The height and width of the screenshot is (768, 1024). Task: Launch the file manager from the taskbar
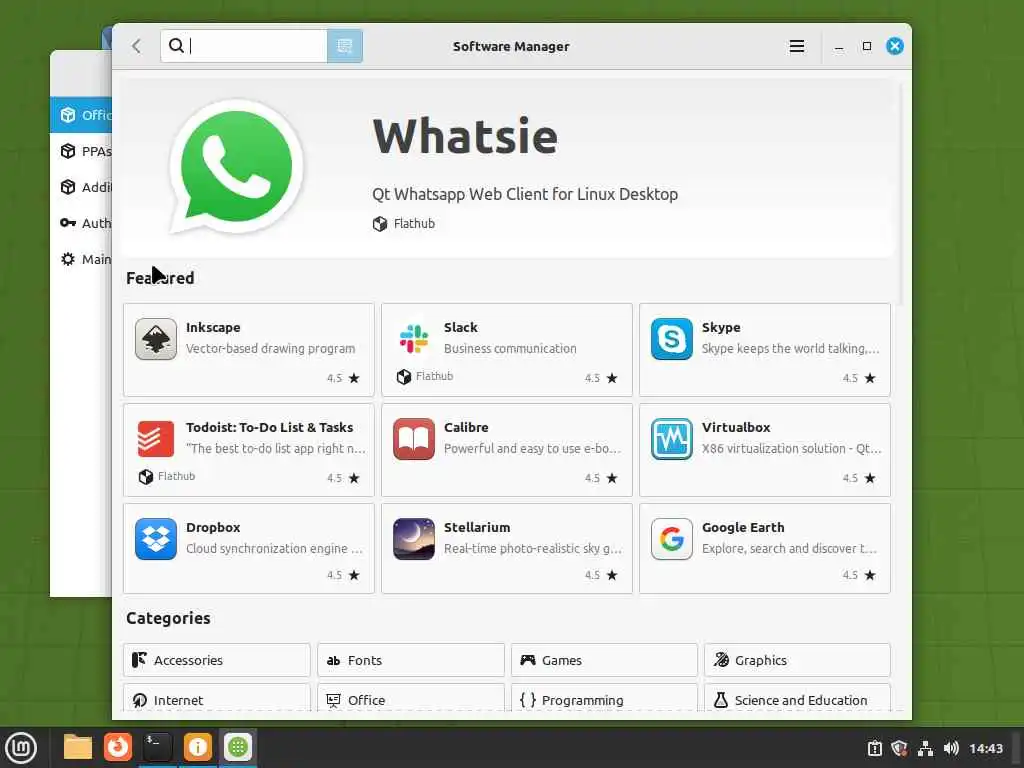click(77, 747)
